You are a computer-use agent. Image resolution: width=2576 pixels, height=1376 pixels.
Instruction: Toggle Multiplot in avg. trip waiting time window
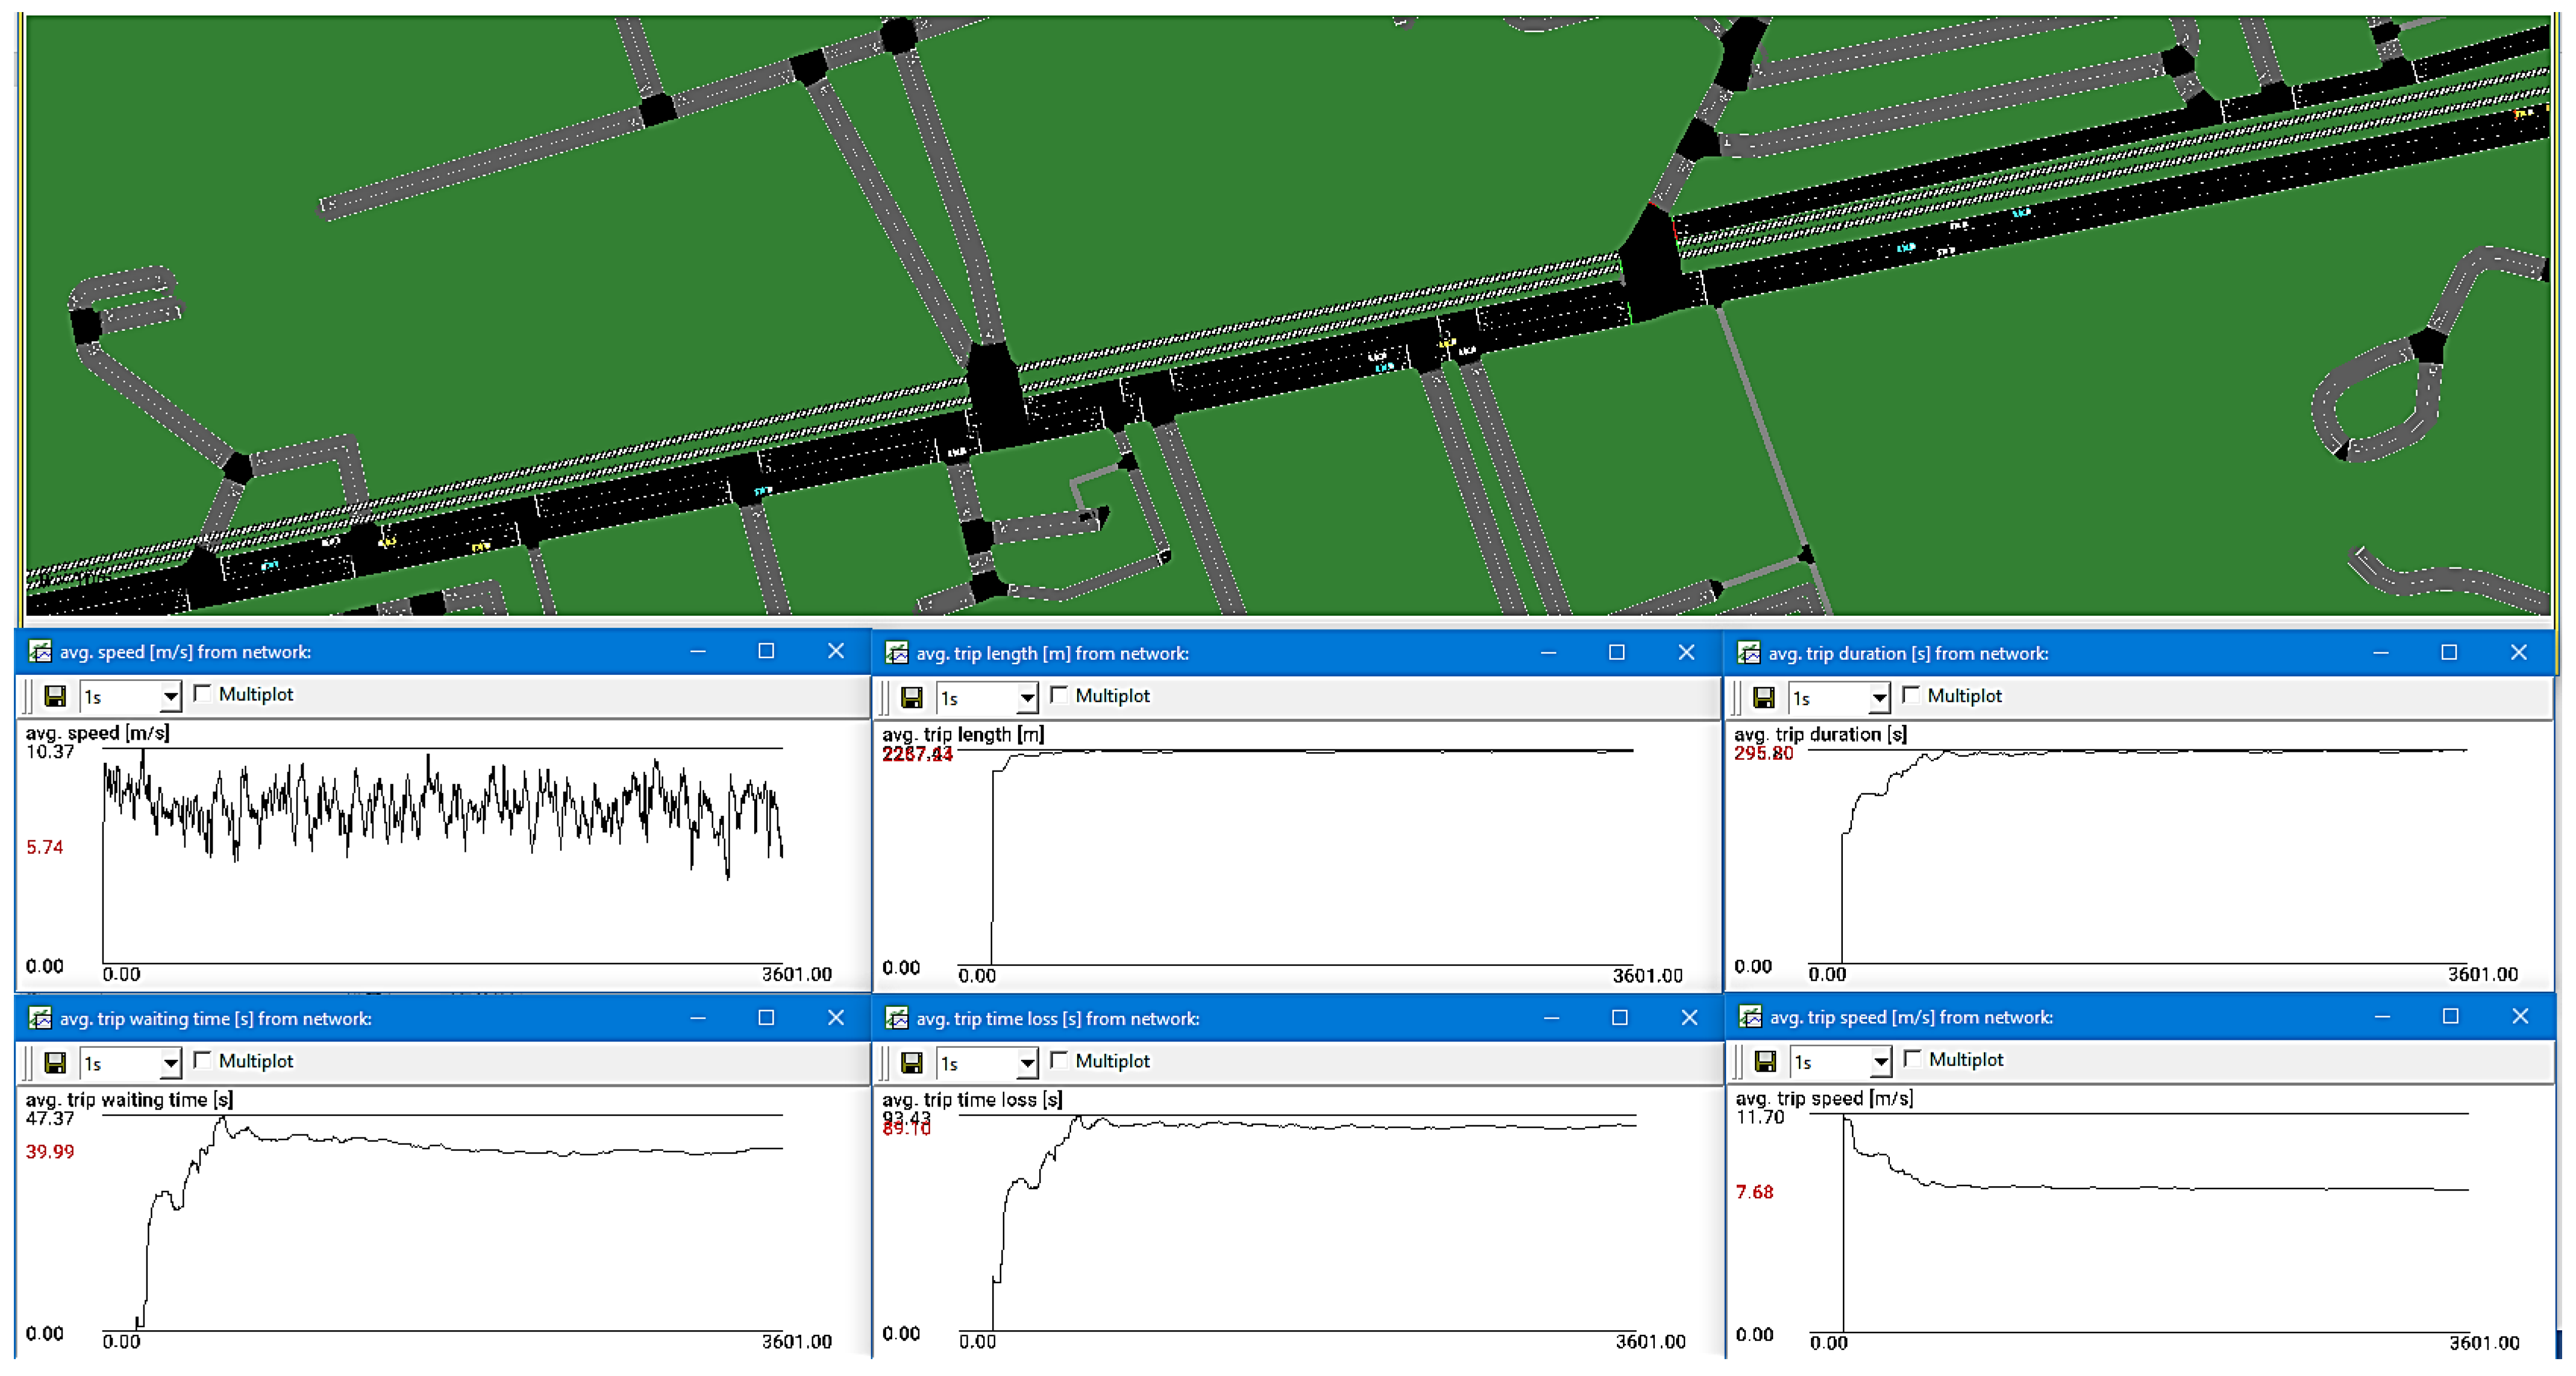tap(203, 1060)
